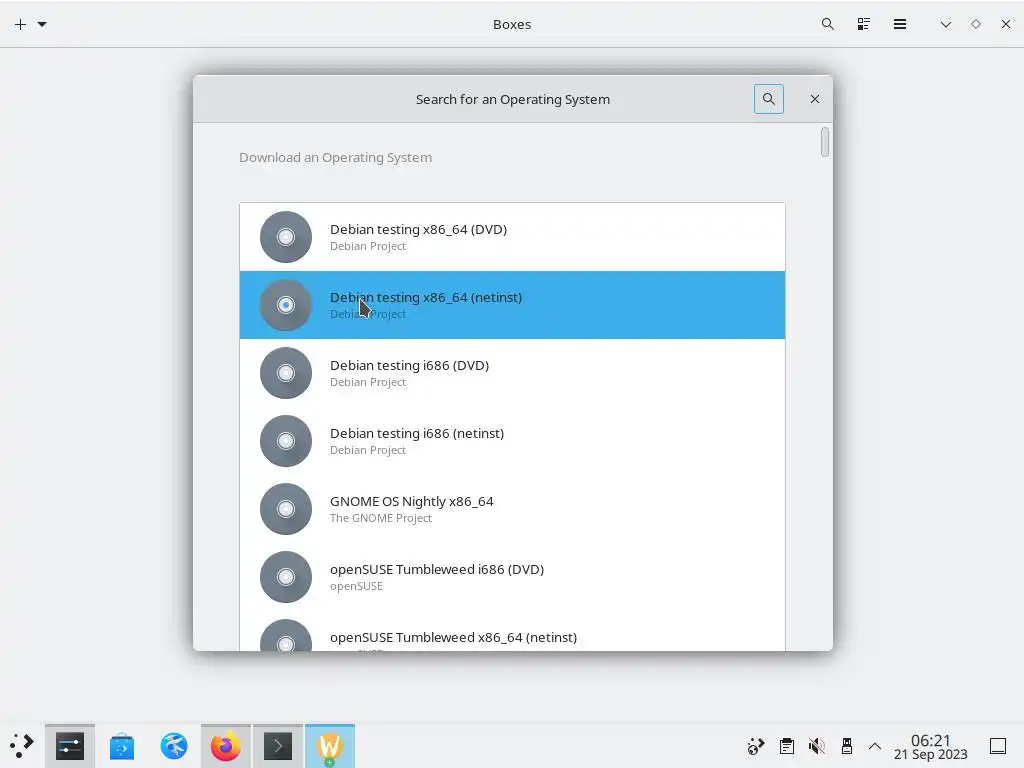Click the search icon in Boxes header
Image resolution: width=1024 pixels, height=768 pixels.
coord(827,24)
